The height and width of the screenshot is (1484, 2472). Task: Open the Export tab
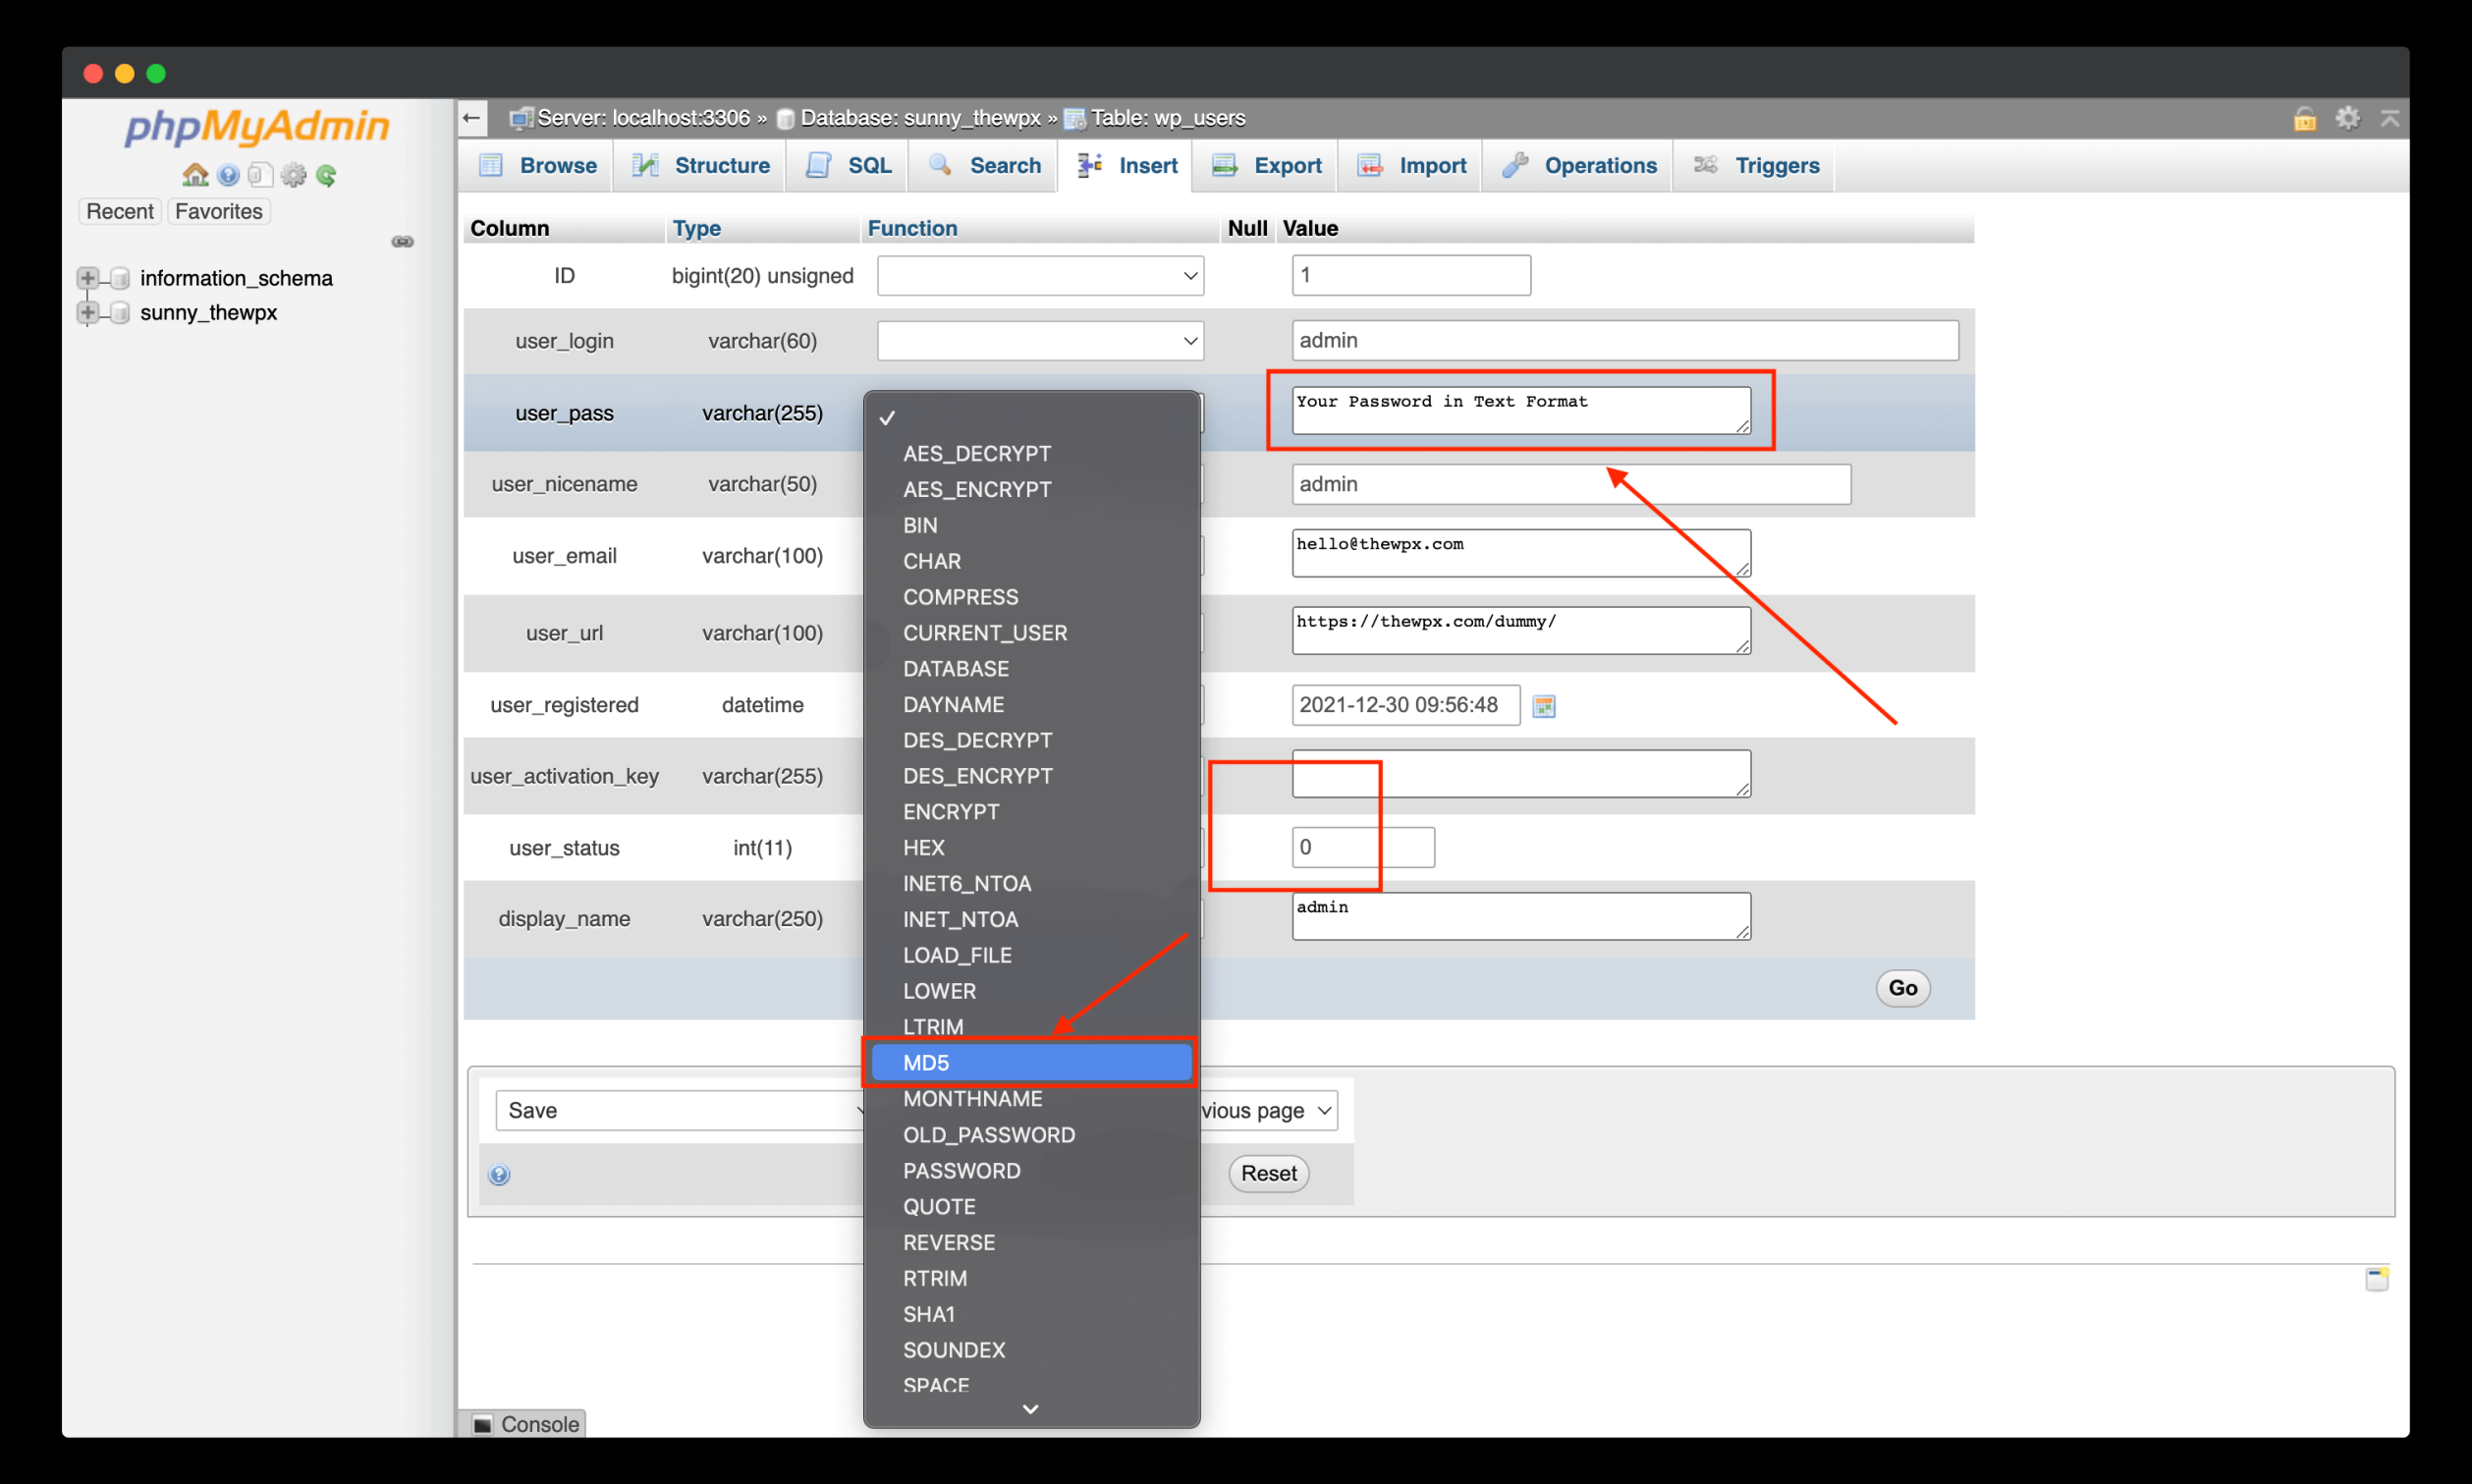click(1267, 165)
